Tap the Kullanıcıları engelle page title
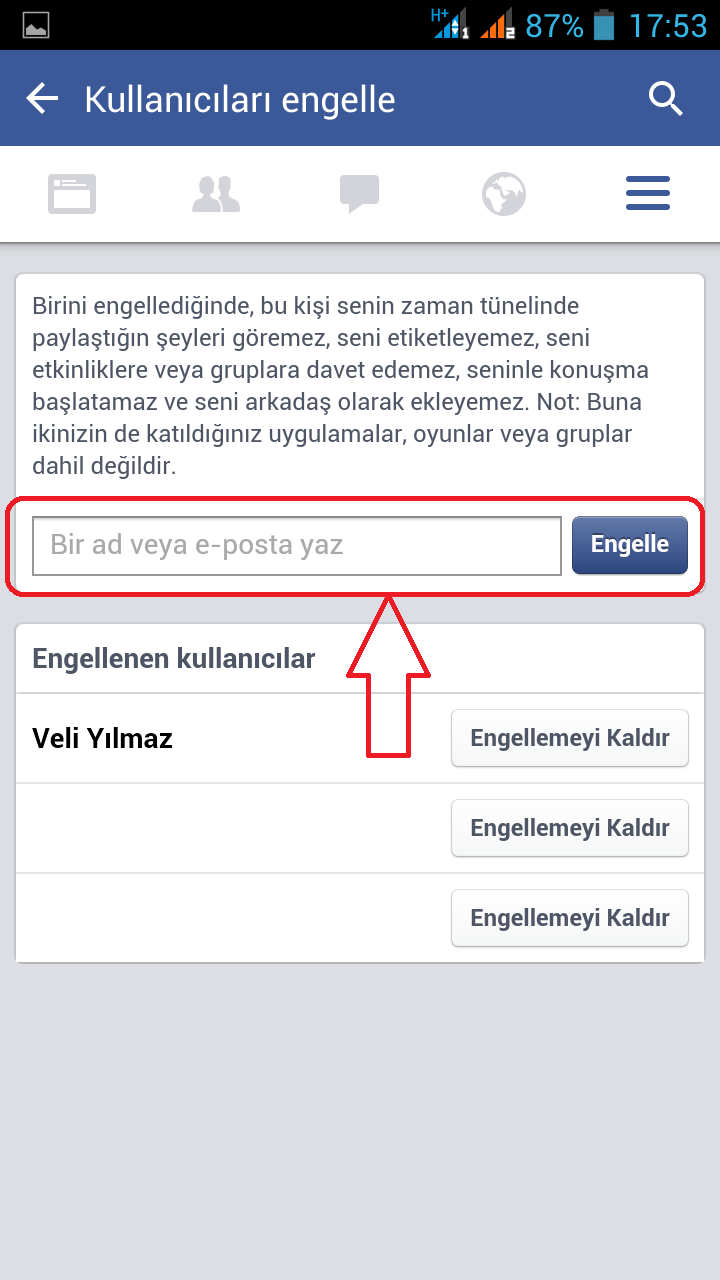The image size is (720, 1280). tap(240, 100)
